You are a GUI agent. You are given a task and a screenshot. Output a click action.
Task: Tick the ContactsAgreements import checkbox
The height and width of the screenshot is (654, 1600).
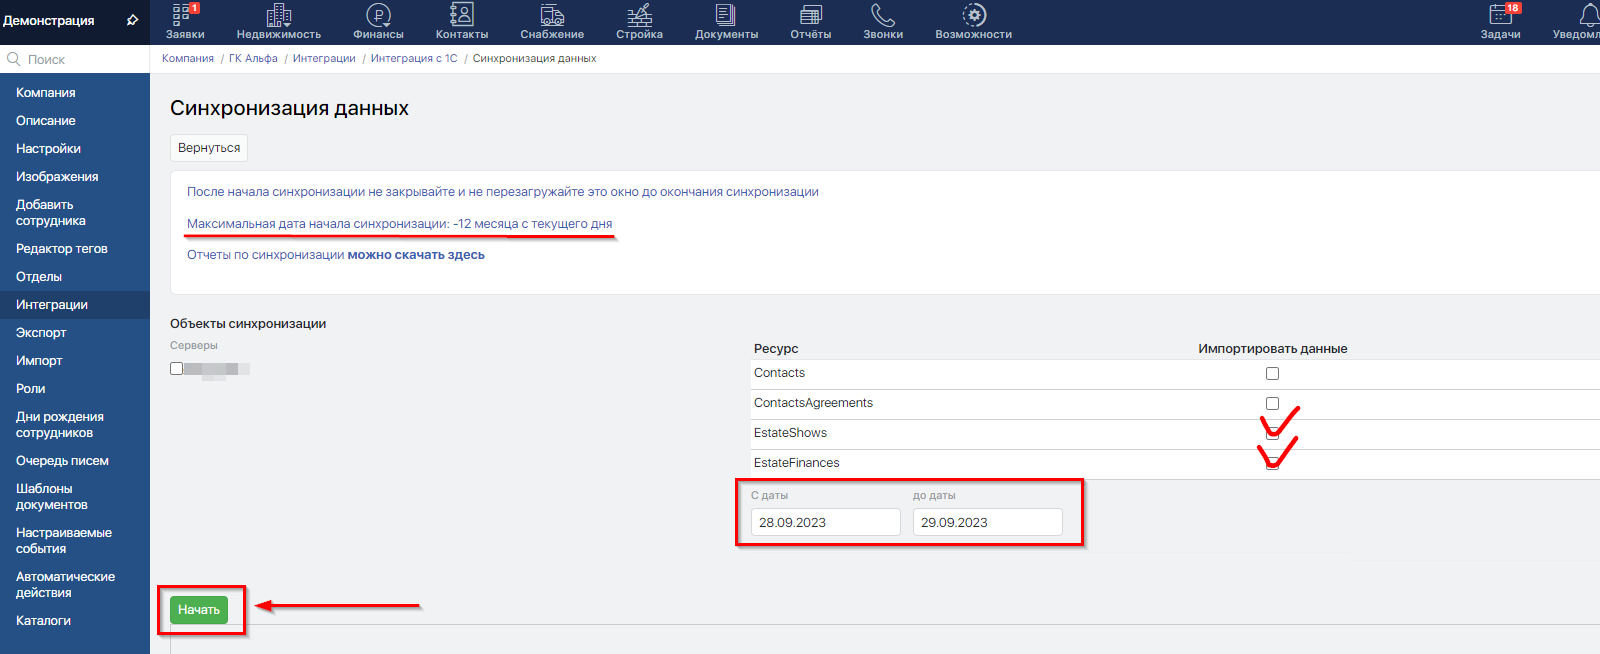(x=1272, y=403)
